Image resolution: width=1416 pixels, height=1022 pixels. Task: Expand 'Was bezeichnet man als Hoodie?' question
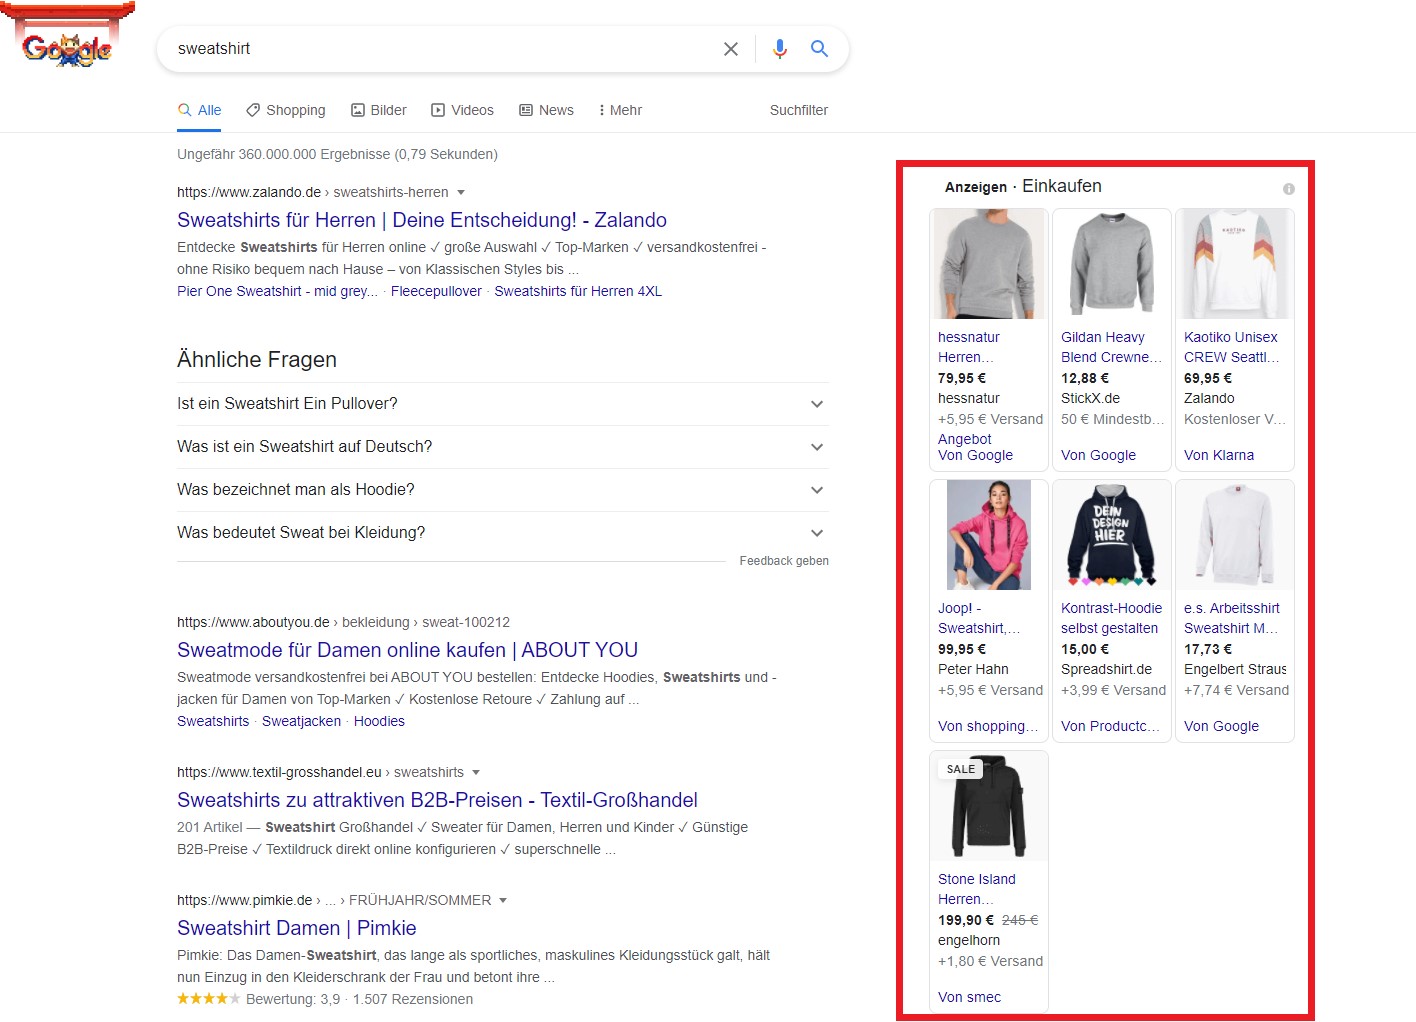[503, 490]
